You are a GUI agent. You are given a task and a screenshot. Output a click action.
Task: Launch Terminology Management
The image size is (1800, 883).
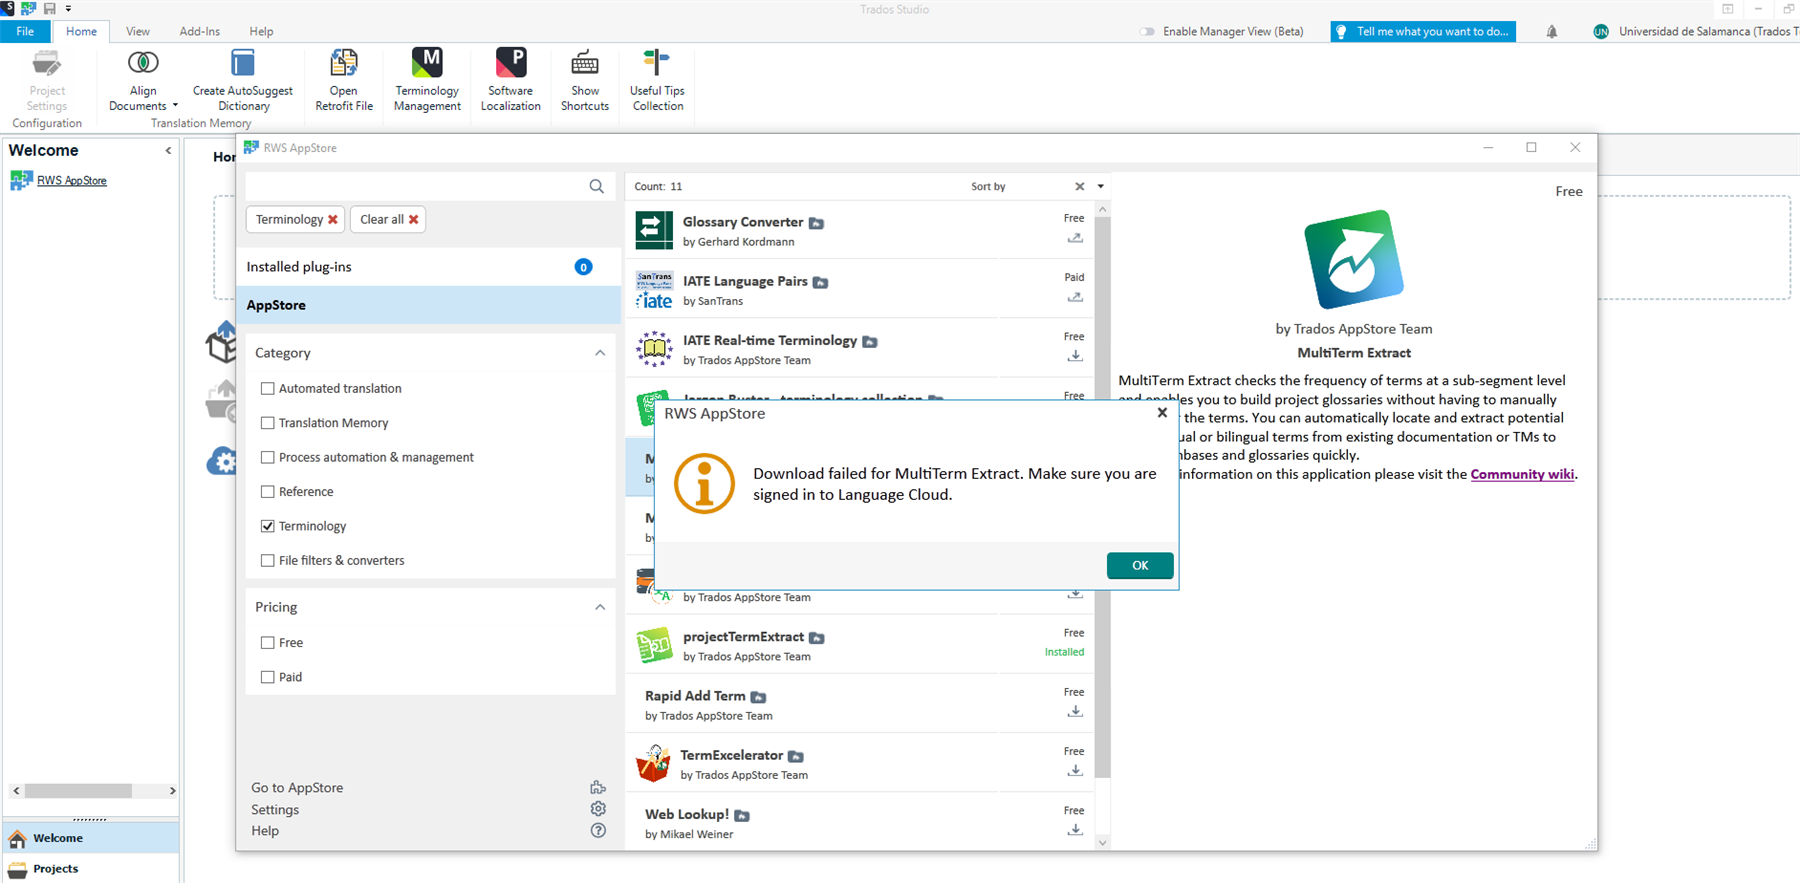pyautogui.click(x=427, y=80)
